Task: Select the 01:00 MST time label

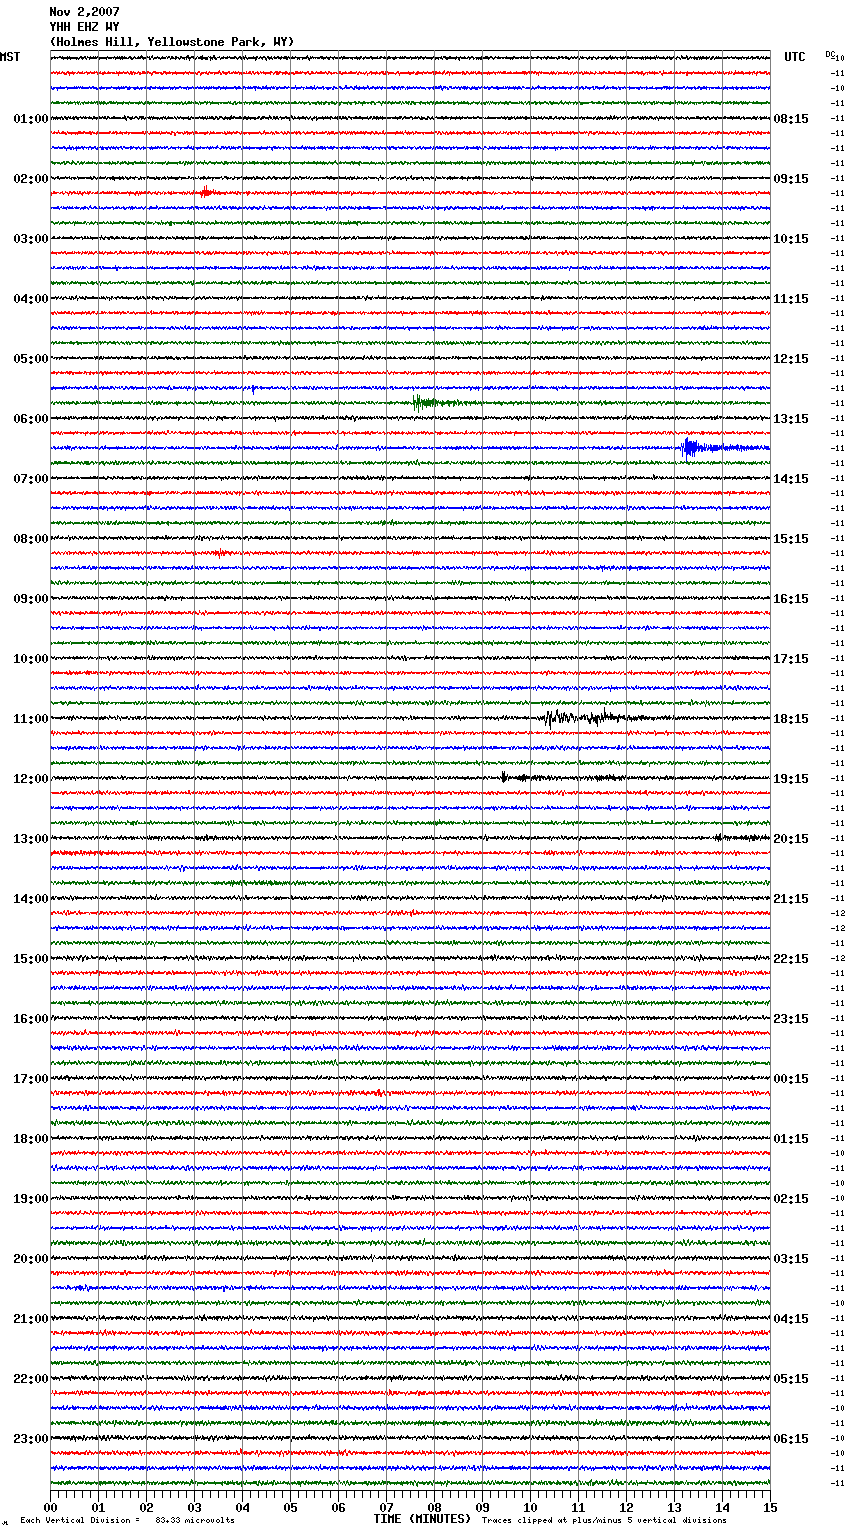Action: pos(31,119)
